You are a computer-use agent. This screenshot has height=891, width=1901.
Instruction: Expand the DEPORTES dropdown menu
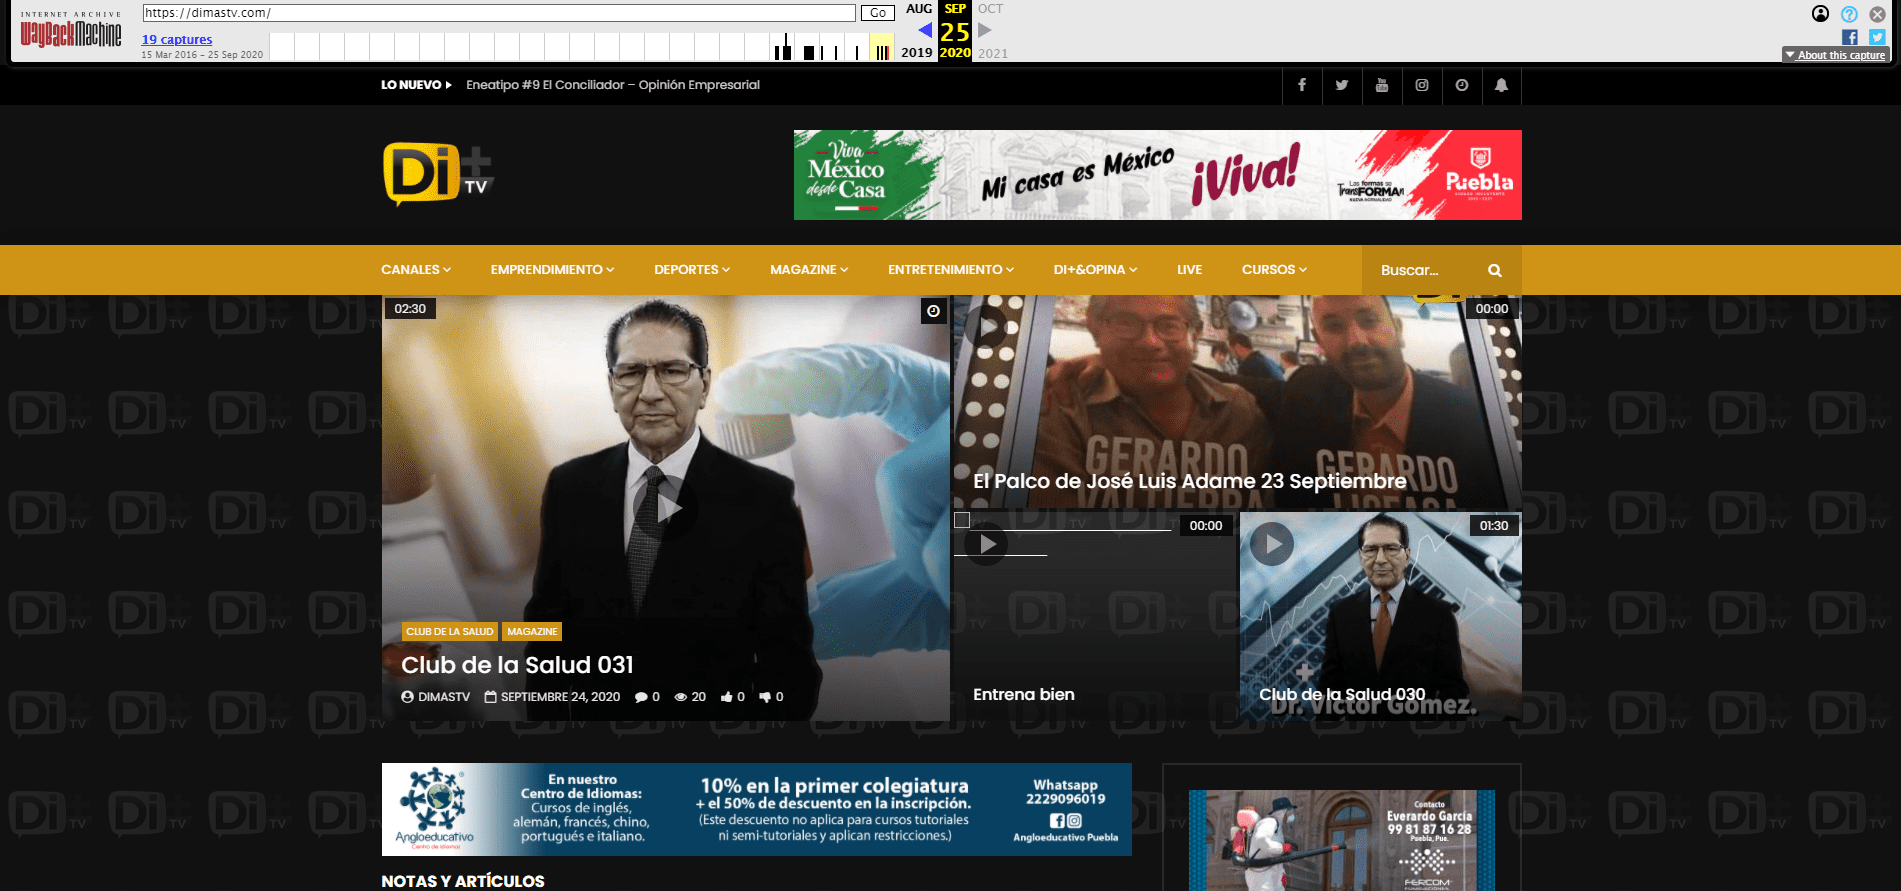coord(691,270)
